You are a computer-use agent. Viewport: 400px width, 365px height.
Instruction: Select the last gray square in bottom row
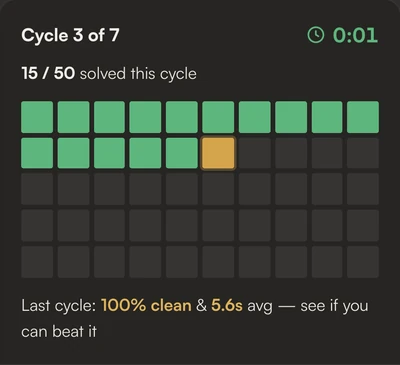[363, 262]
